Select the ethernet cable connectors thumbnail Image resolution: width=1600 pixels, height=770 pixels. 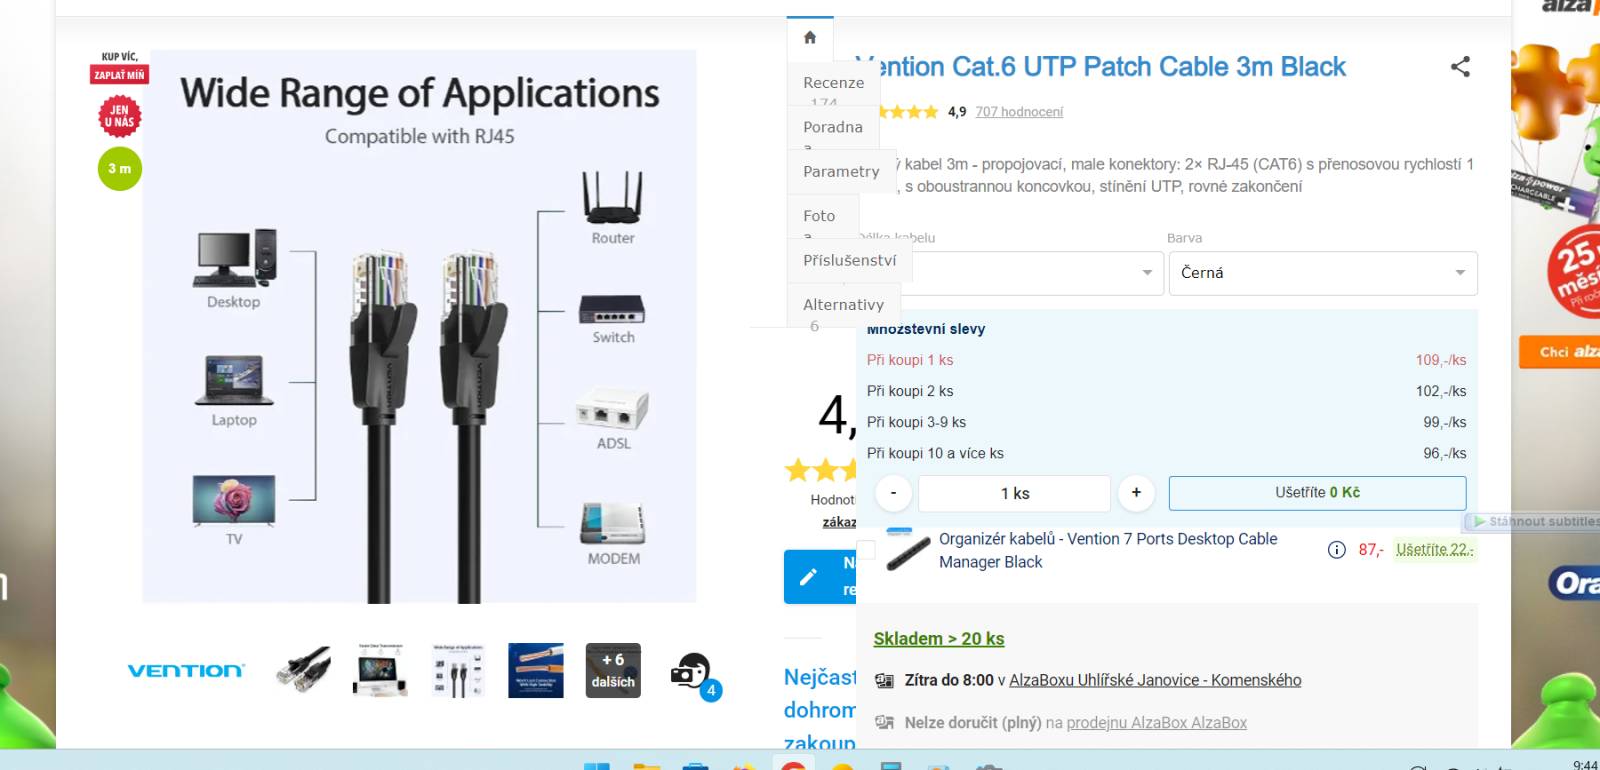(303, 670)
